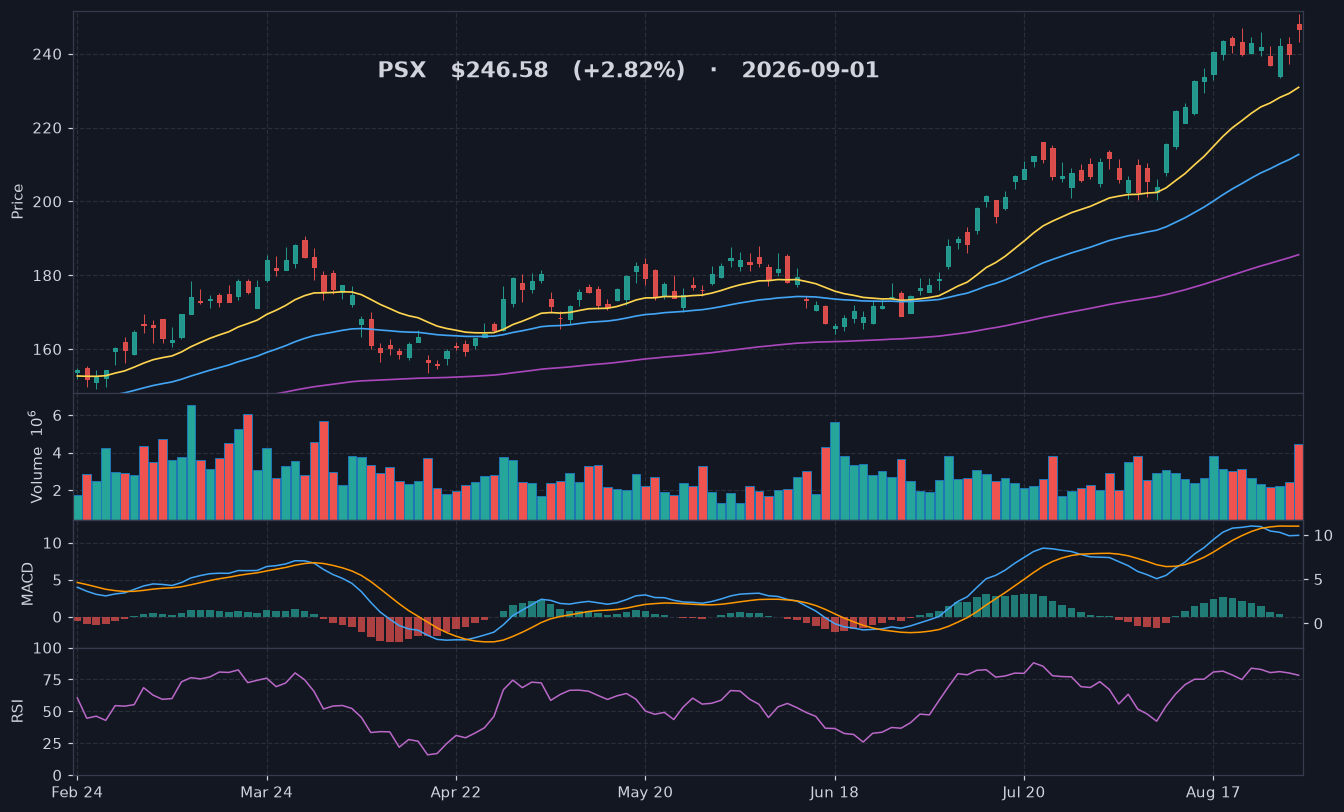1344x812 pixels.
Task: Click the 200 price axis tick
Action: coord(49,202)
